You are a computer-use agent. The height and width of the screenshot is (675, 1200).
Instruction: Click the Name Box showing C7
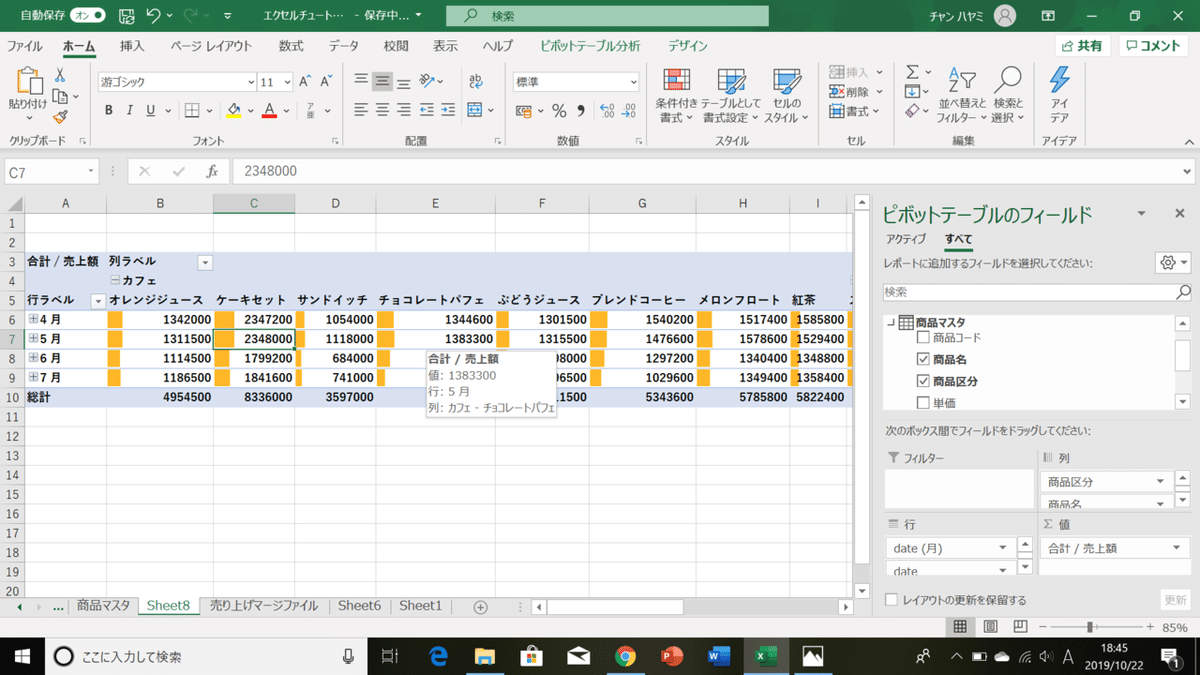[52, 172]
